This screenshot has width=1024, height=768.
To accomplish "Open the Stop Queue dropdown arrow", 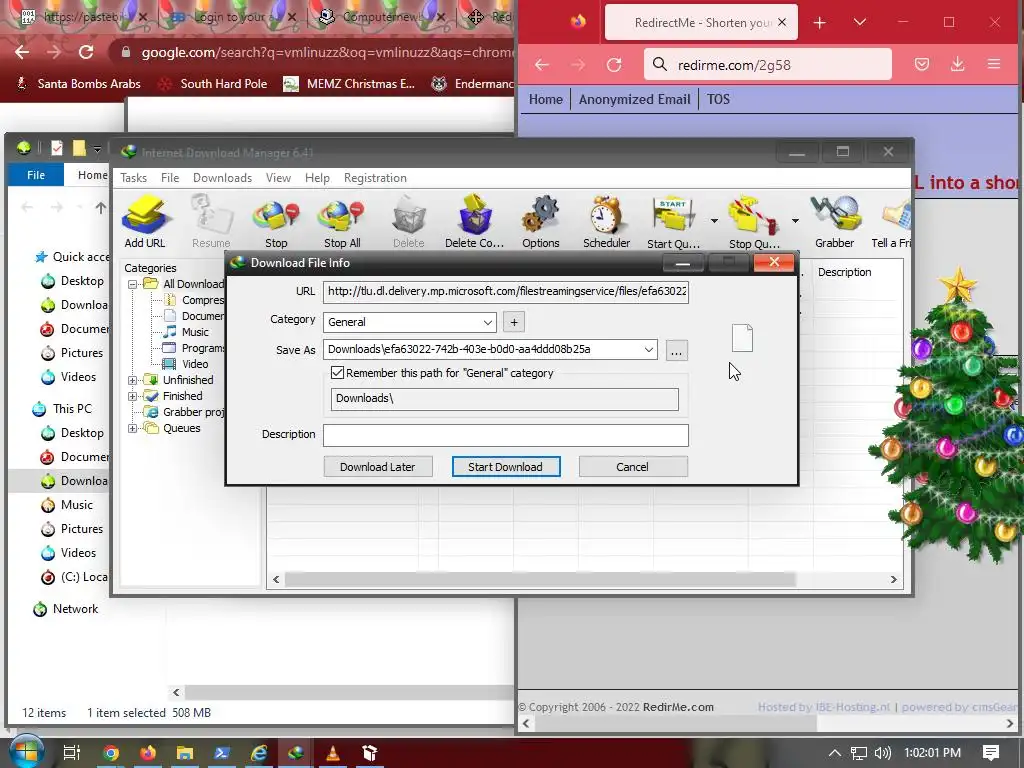I will click(795, 221).
